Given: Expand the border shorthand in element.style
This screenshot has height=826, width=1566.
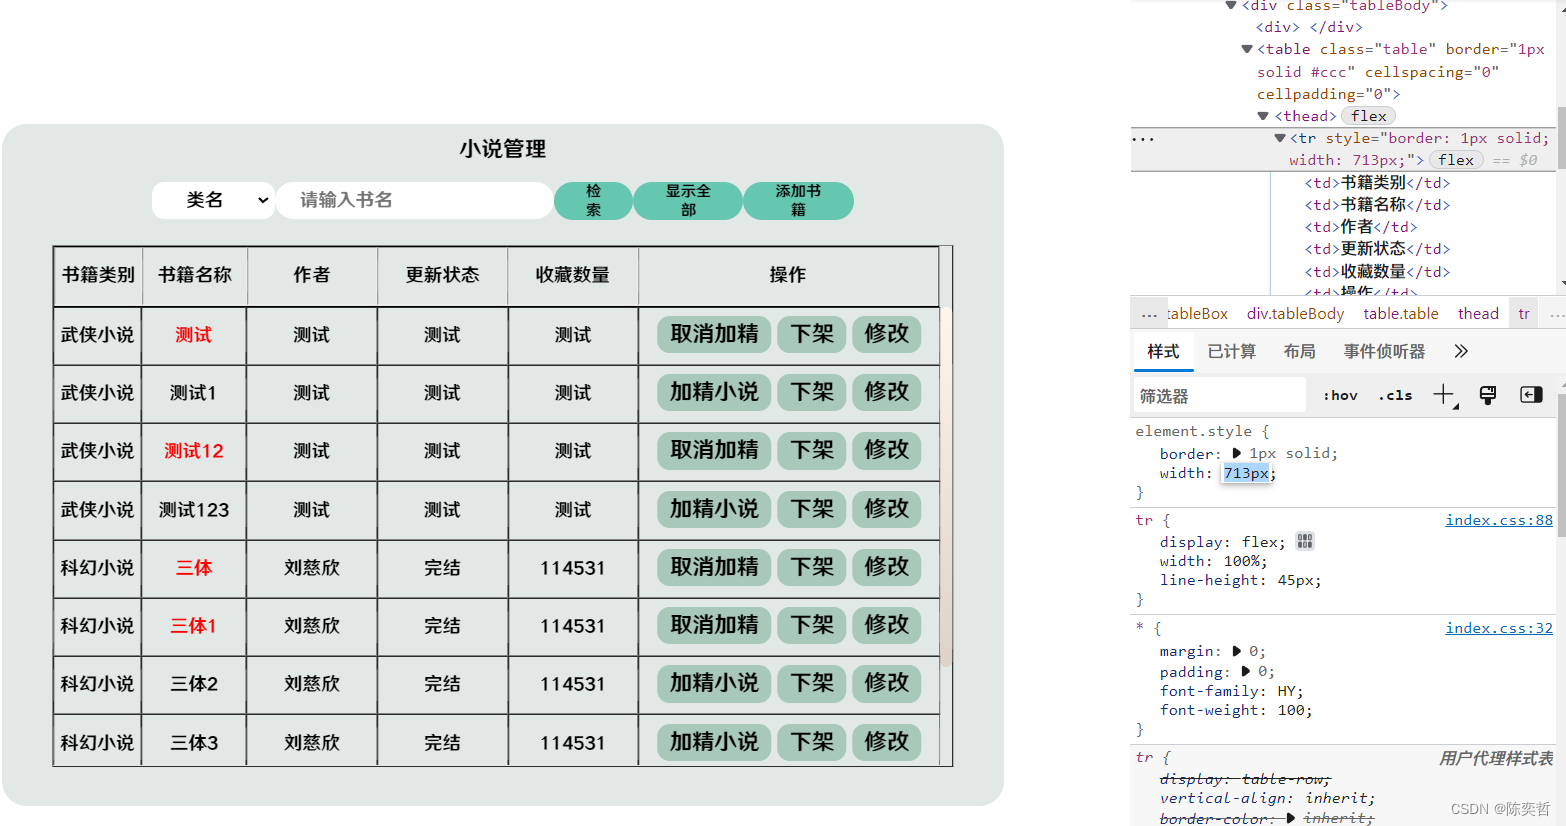Looking at the screenshot, I should (x=1237, y=453).
